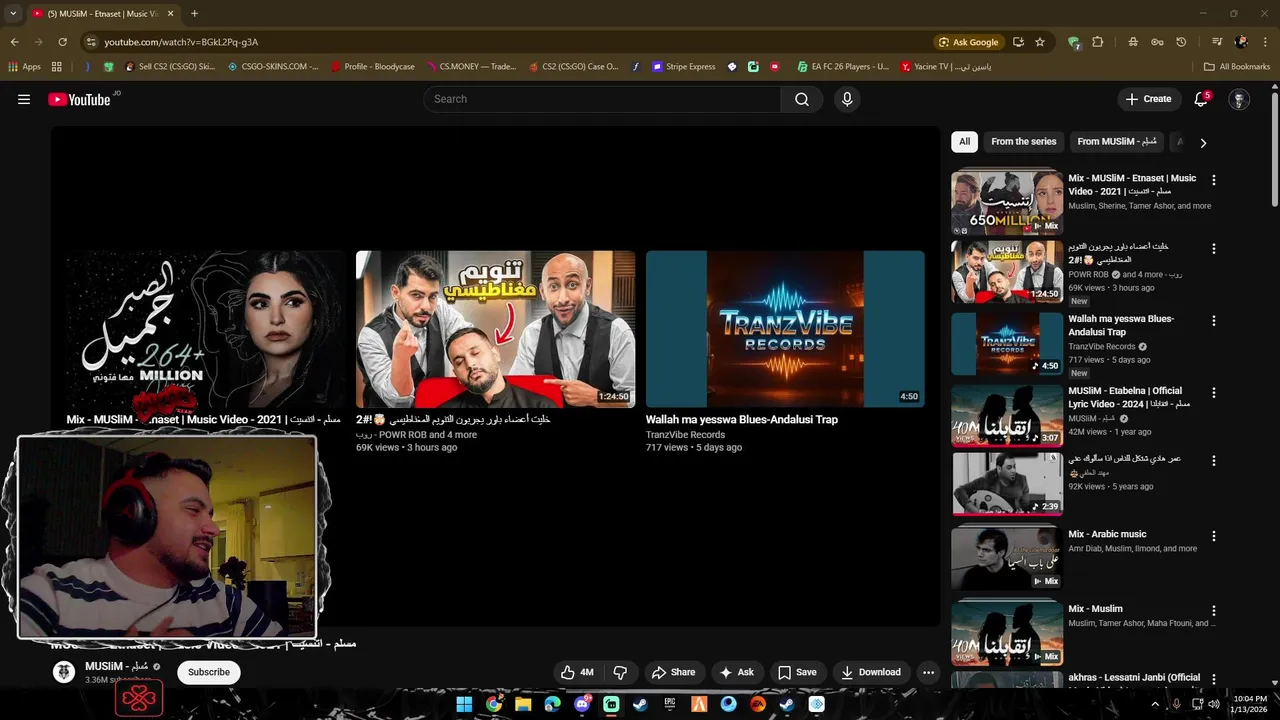Viewport: 1280px width, 720px height.
Task: Open the sidebar Etabelna video thumbnail
Action: click(1006, 416)
